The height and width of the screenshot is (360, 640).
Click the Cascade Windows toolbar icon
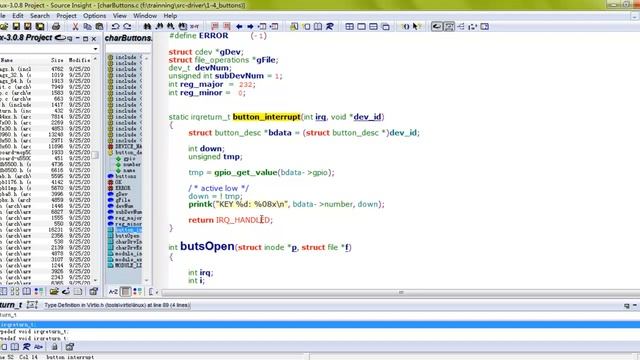(x=385, y=27)
